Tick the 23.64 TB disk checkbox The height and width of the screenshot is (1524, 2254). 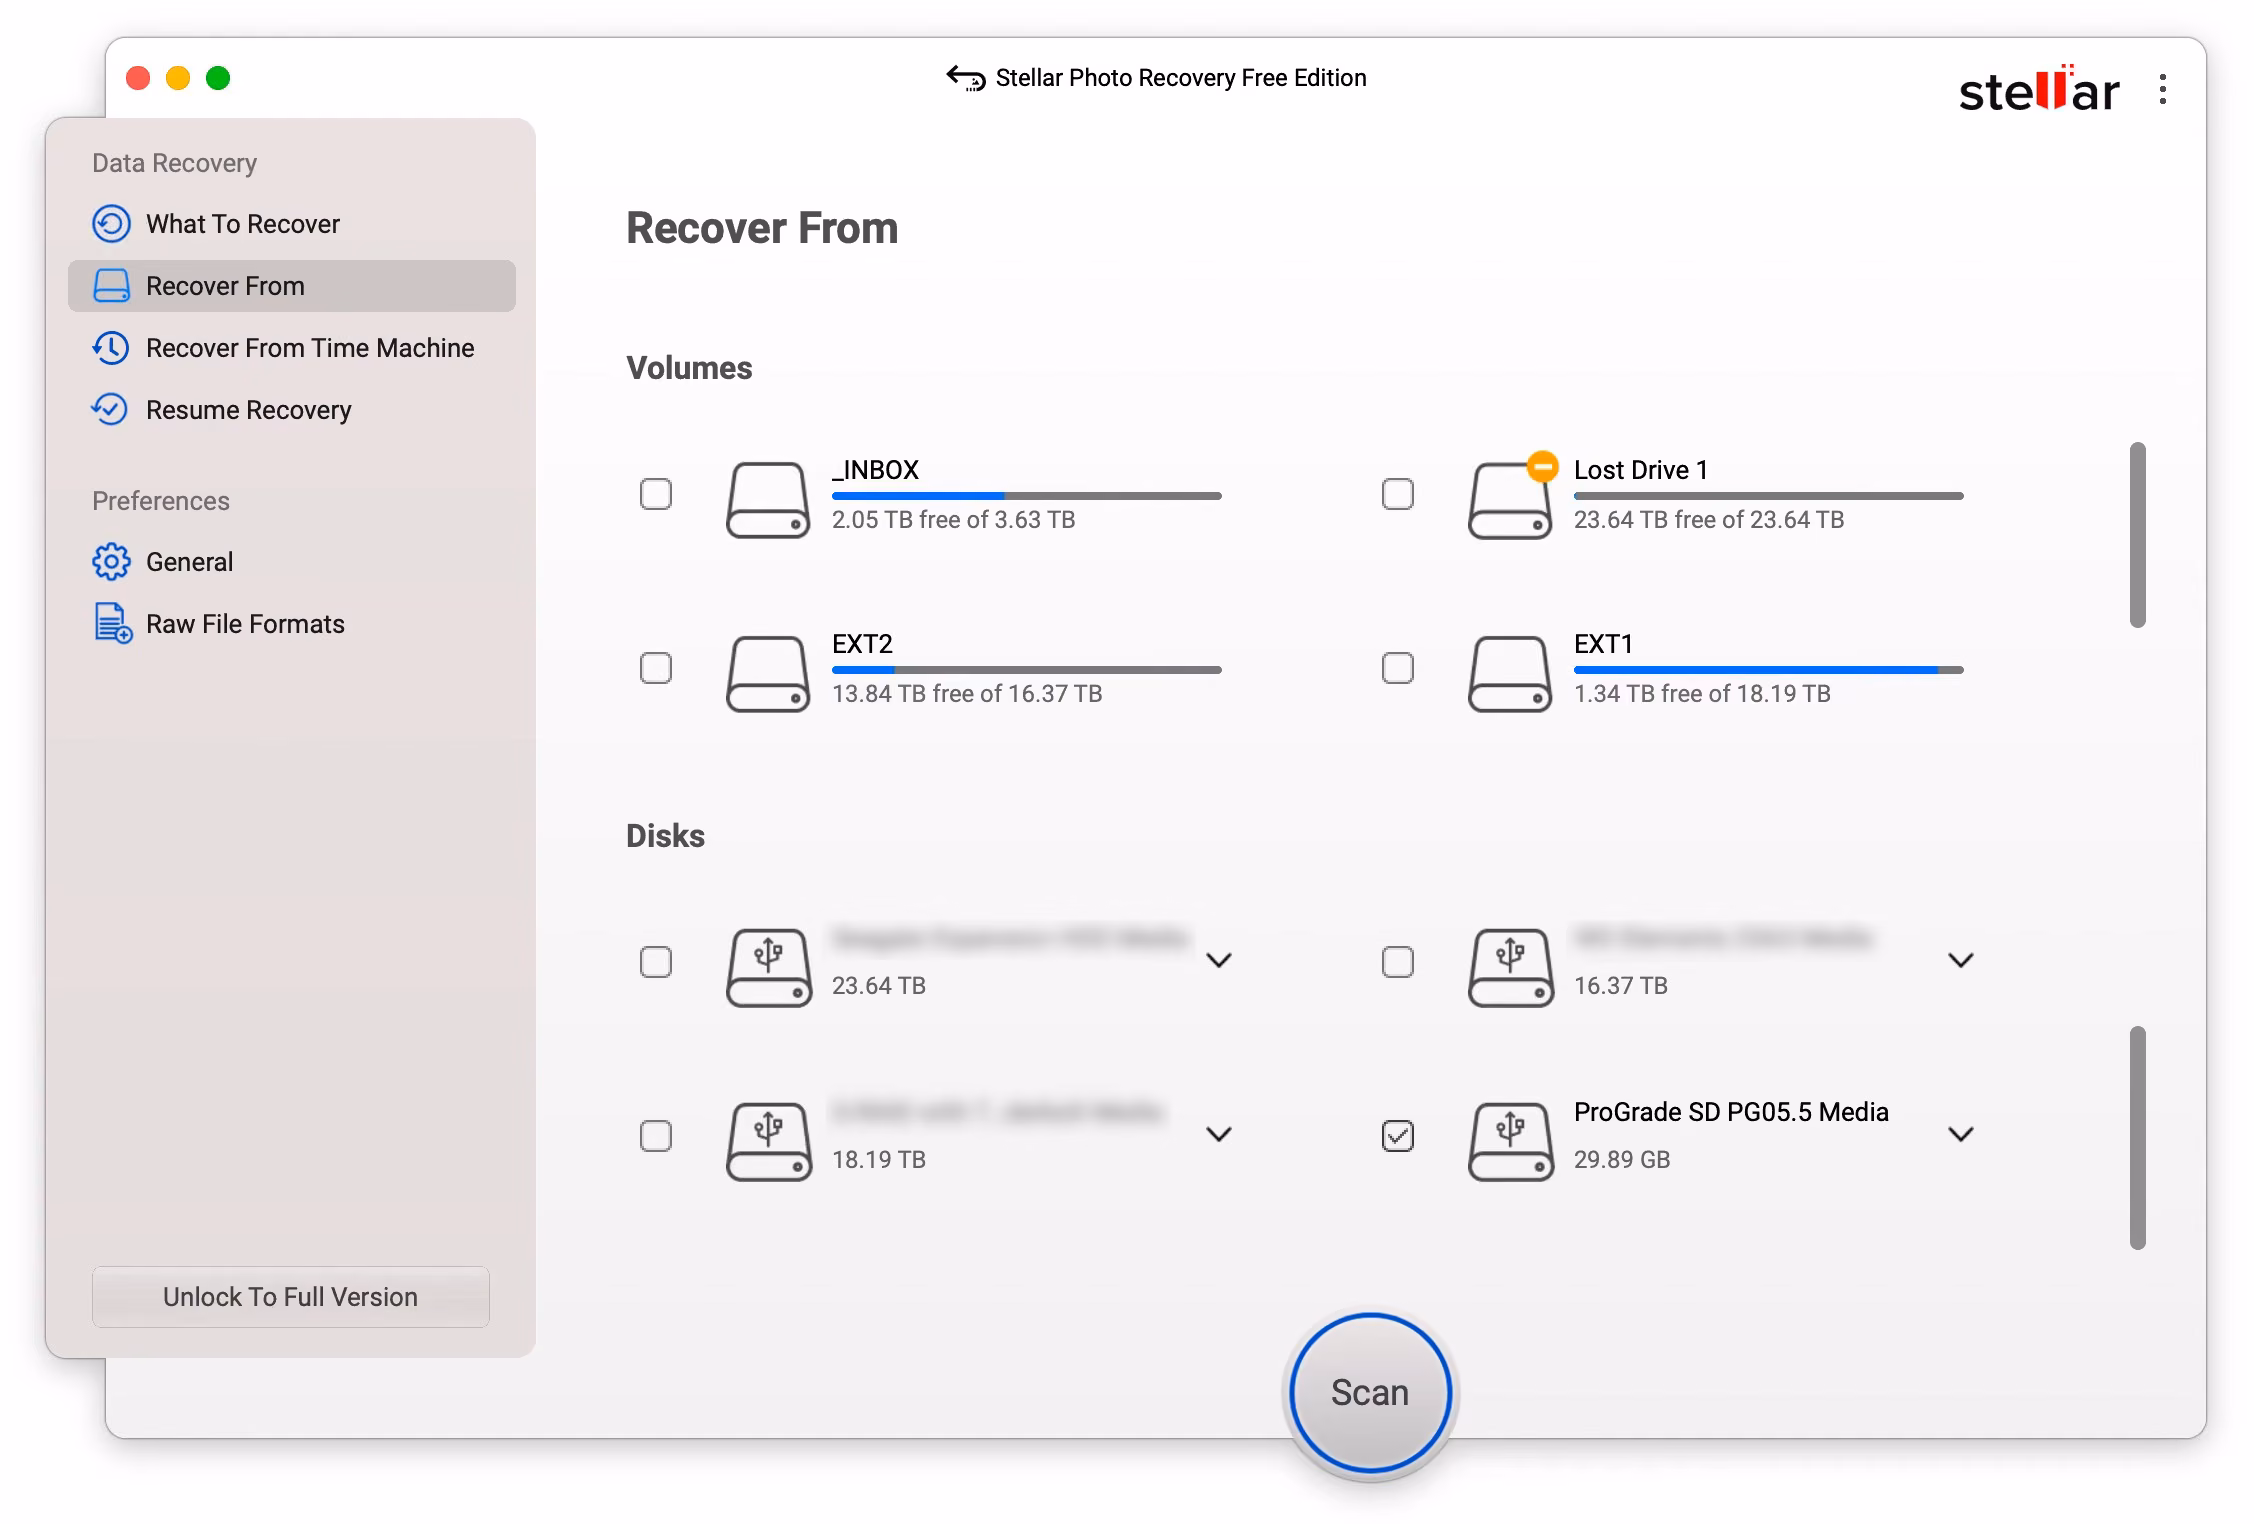[656, 962]
